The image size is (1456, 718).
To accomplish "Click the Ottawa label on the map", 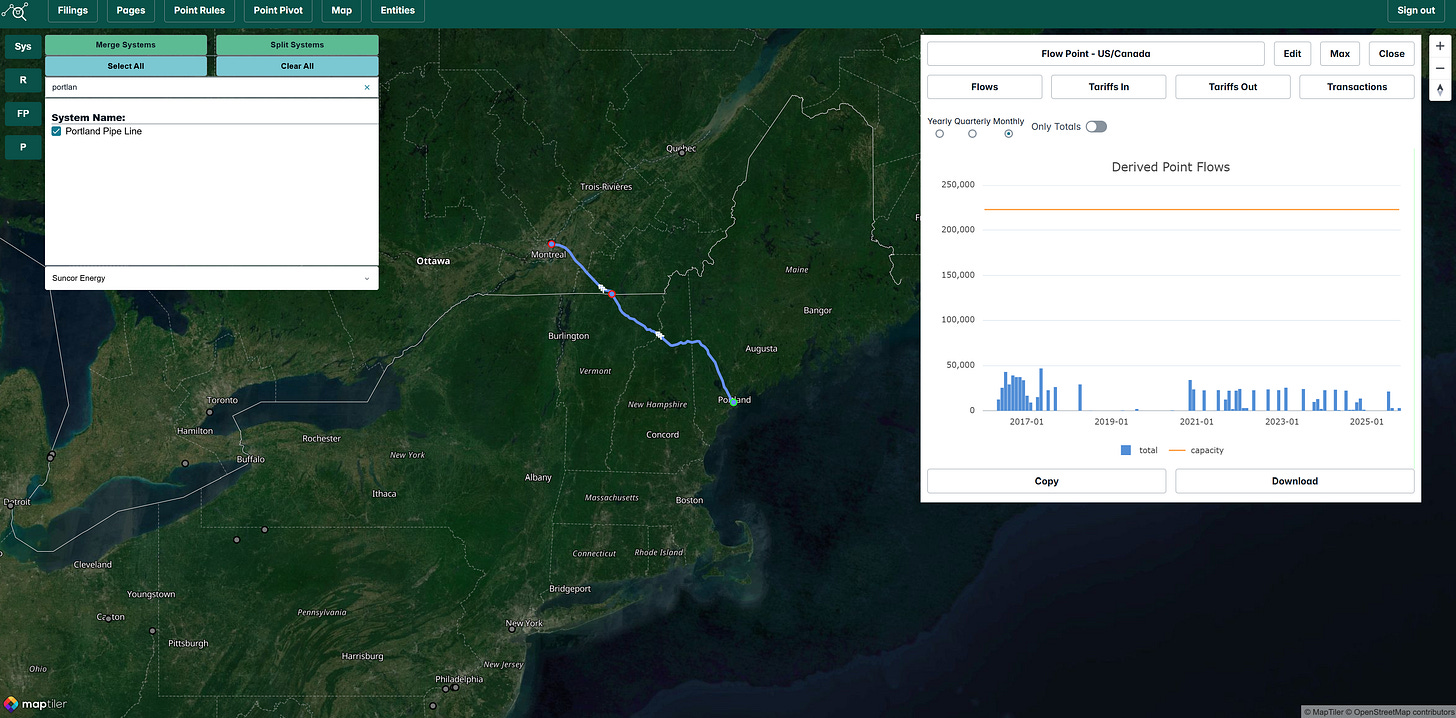I will [433, 261].
